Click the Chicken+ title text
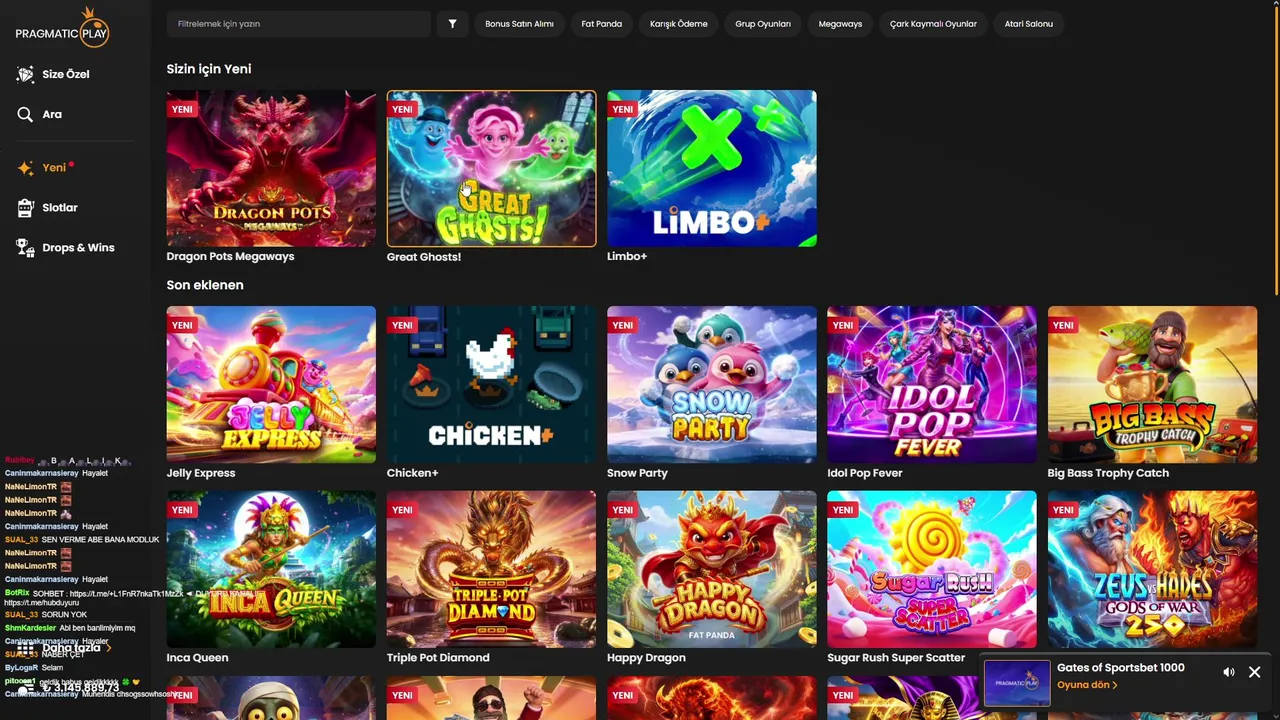This screenshot has height=720, width=1280. point(413,473)
